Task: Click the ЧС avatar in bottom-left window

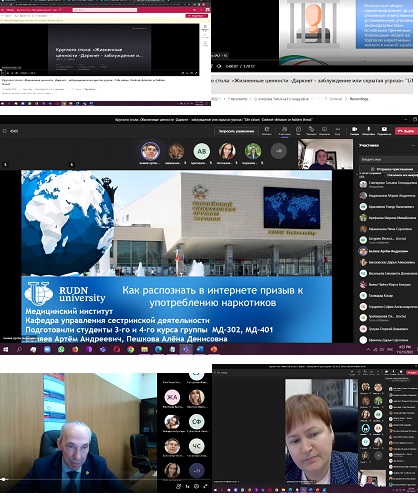Action: click(x=197, y=446)
